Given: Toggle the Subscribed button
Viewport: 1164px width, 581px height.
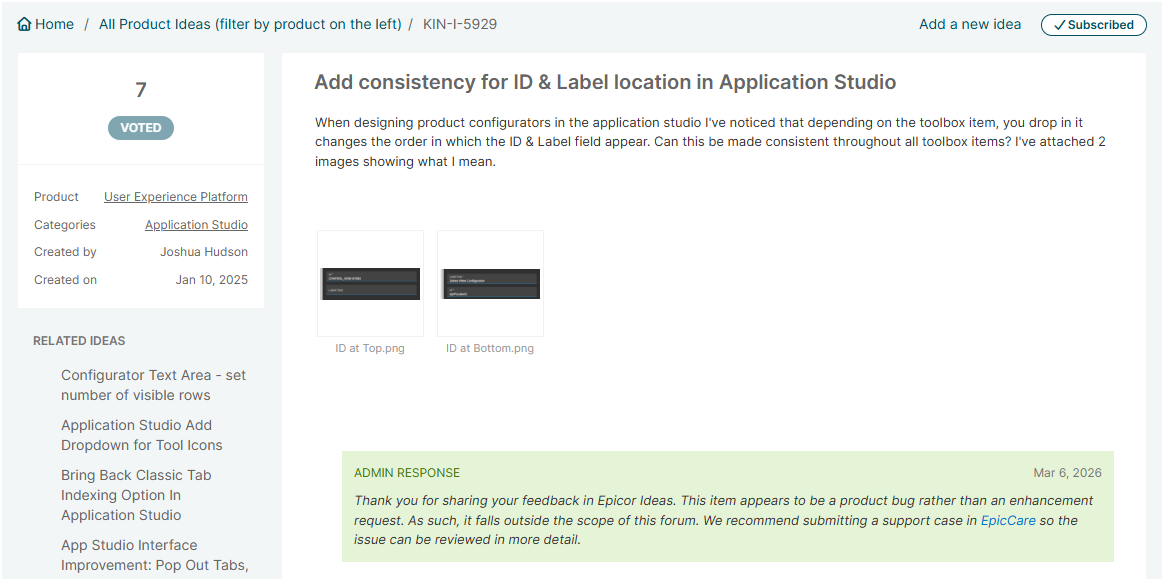Looking at the screenshot, I should [x=1093, y=25].
